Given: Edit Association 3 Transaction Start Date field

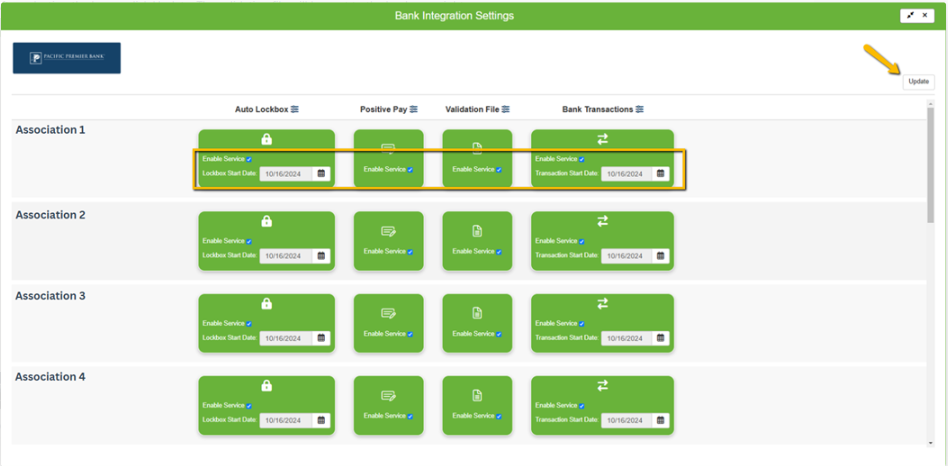Looking at the screenshot, I should click(626, 338).
